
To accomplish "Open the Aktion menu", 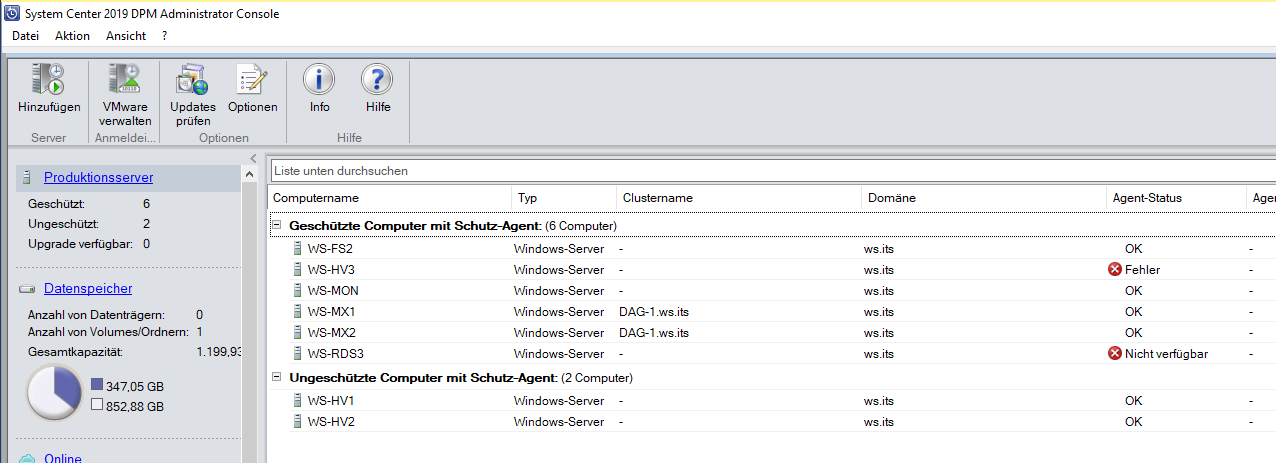I will [x=72, y=36].
